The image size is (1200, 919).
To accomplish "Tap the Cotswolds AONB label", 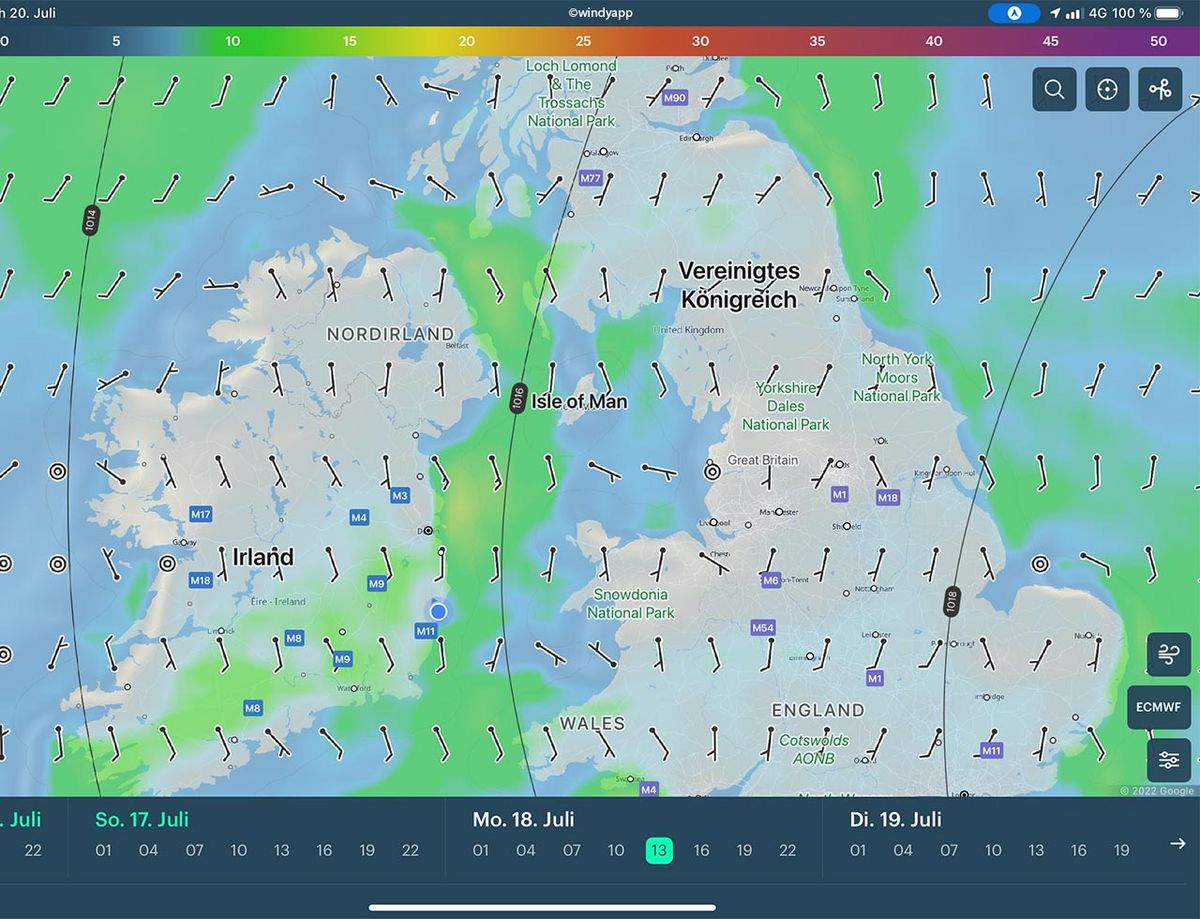I will coord(814,749).
